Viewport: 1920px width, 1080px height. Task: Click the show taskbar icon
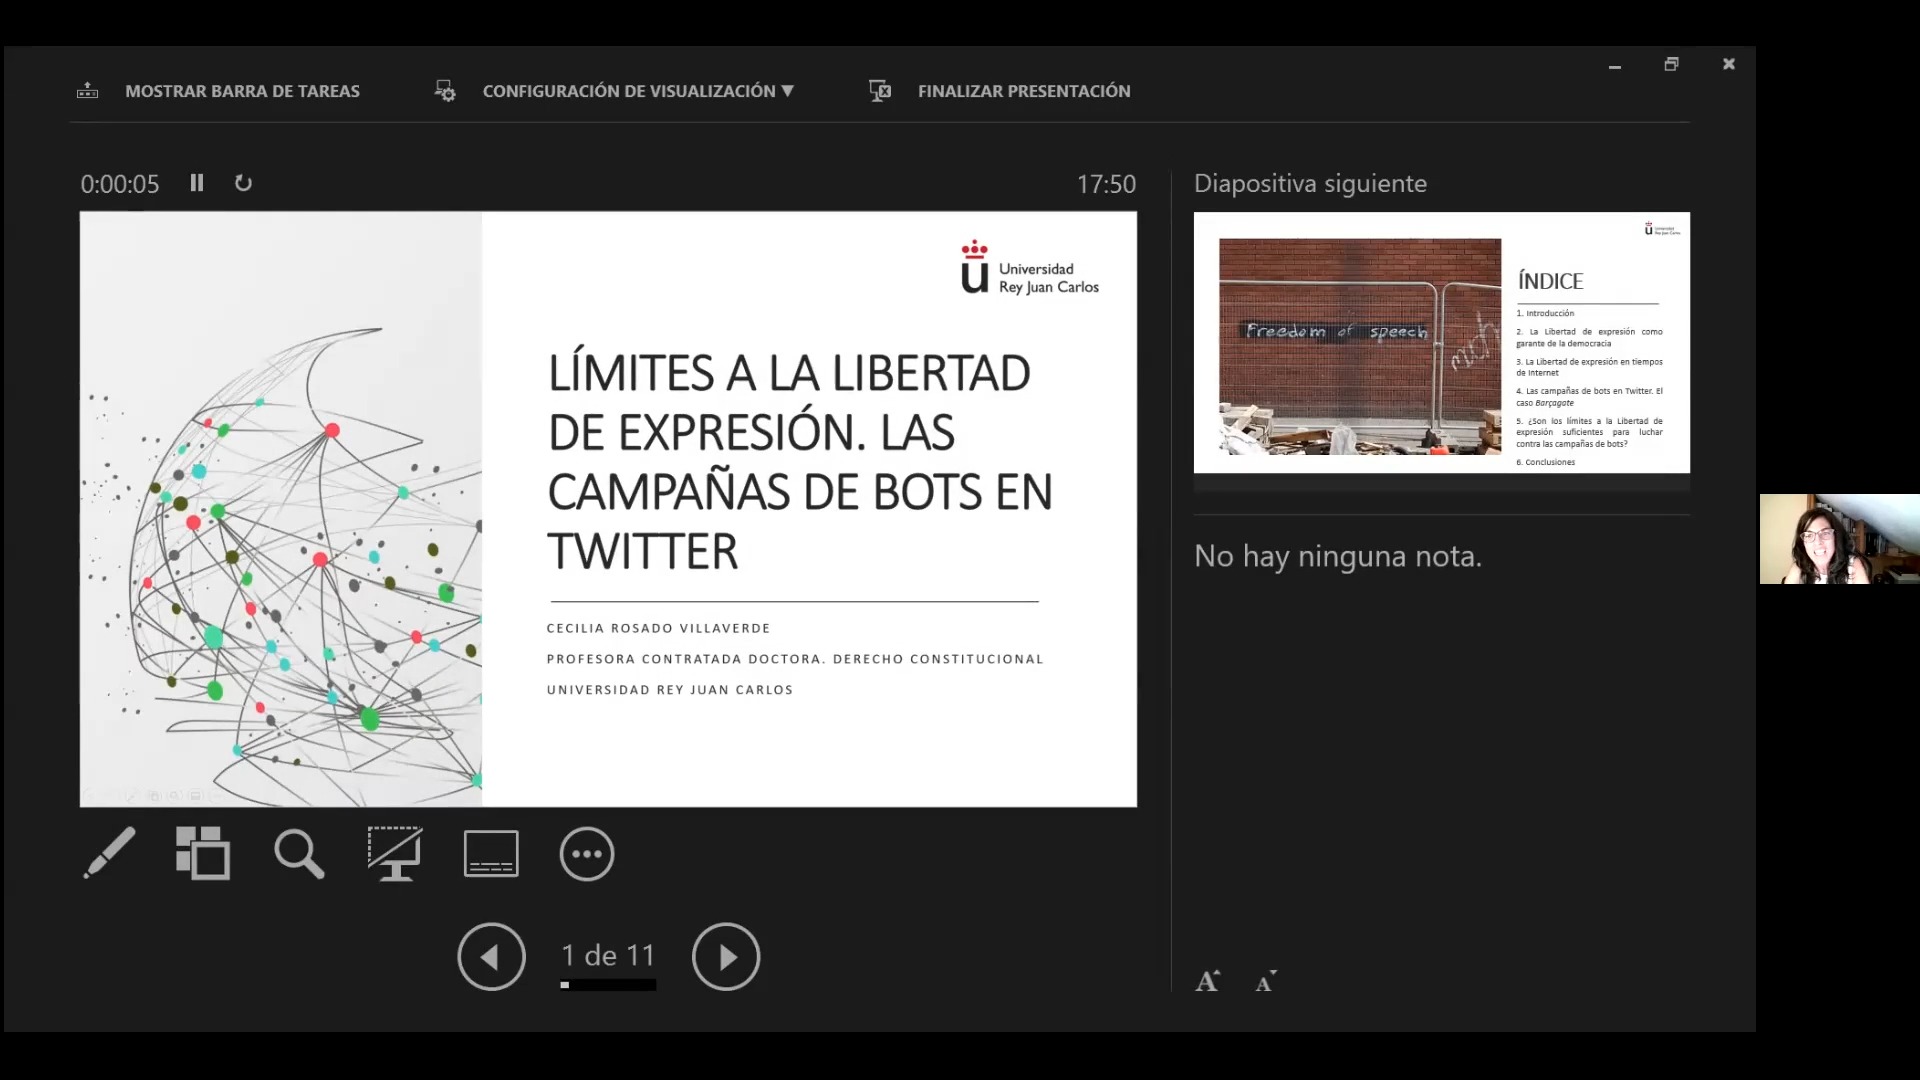[88, 91]
